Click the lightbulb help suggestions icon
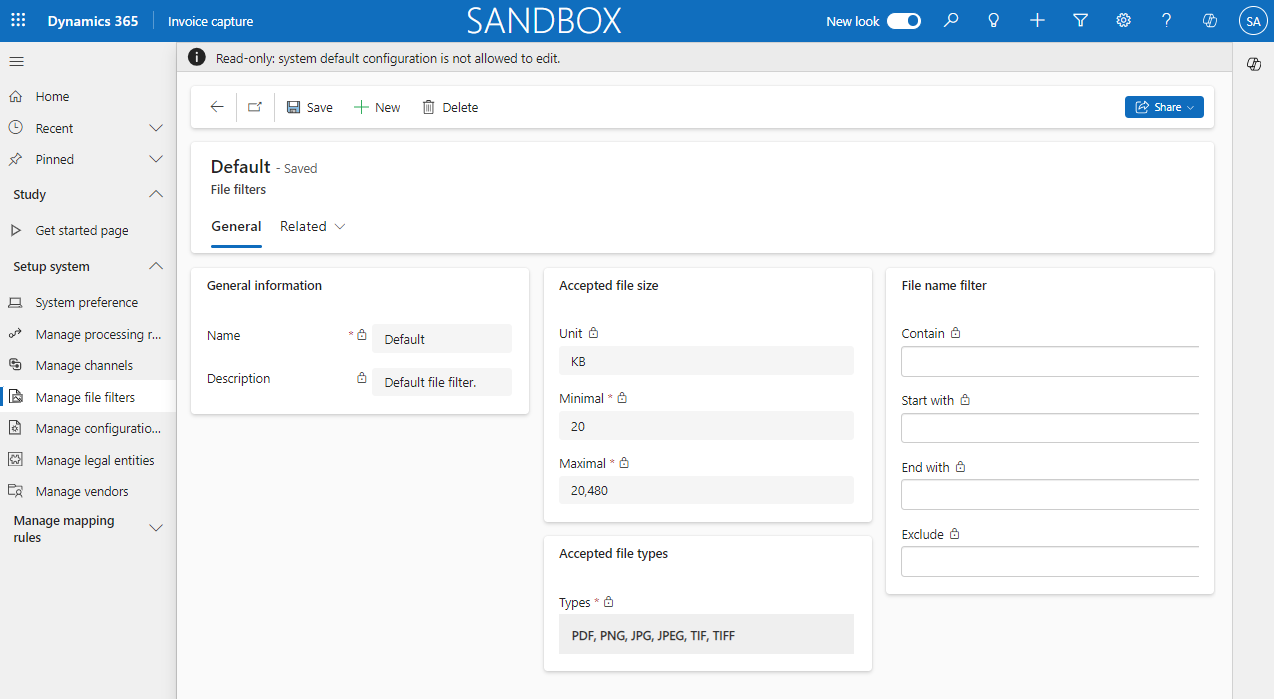 coord(994,20)
